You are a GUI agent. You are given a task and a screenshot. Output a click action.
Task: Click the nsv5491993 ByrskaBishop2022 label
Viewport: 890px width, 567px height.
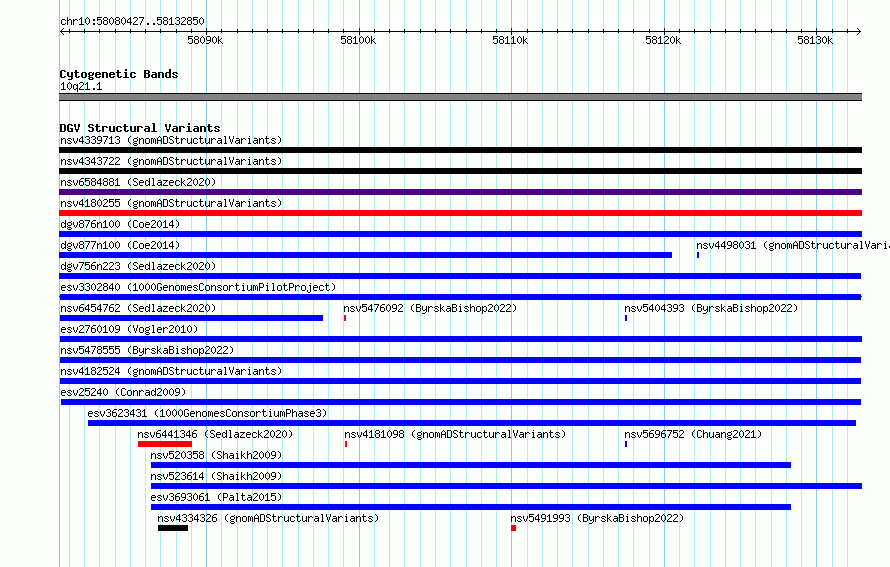(x=597, y=518)
